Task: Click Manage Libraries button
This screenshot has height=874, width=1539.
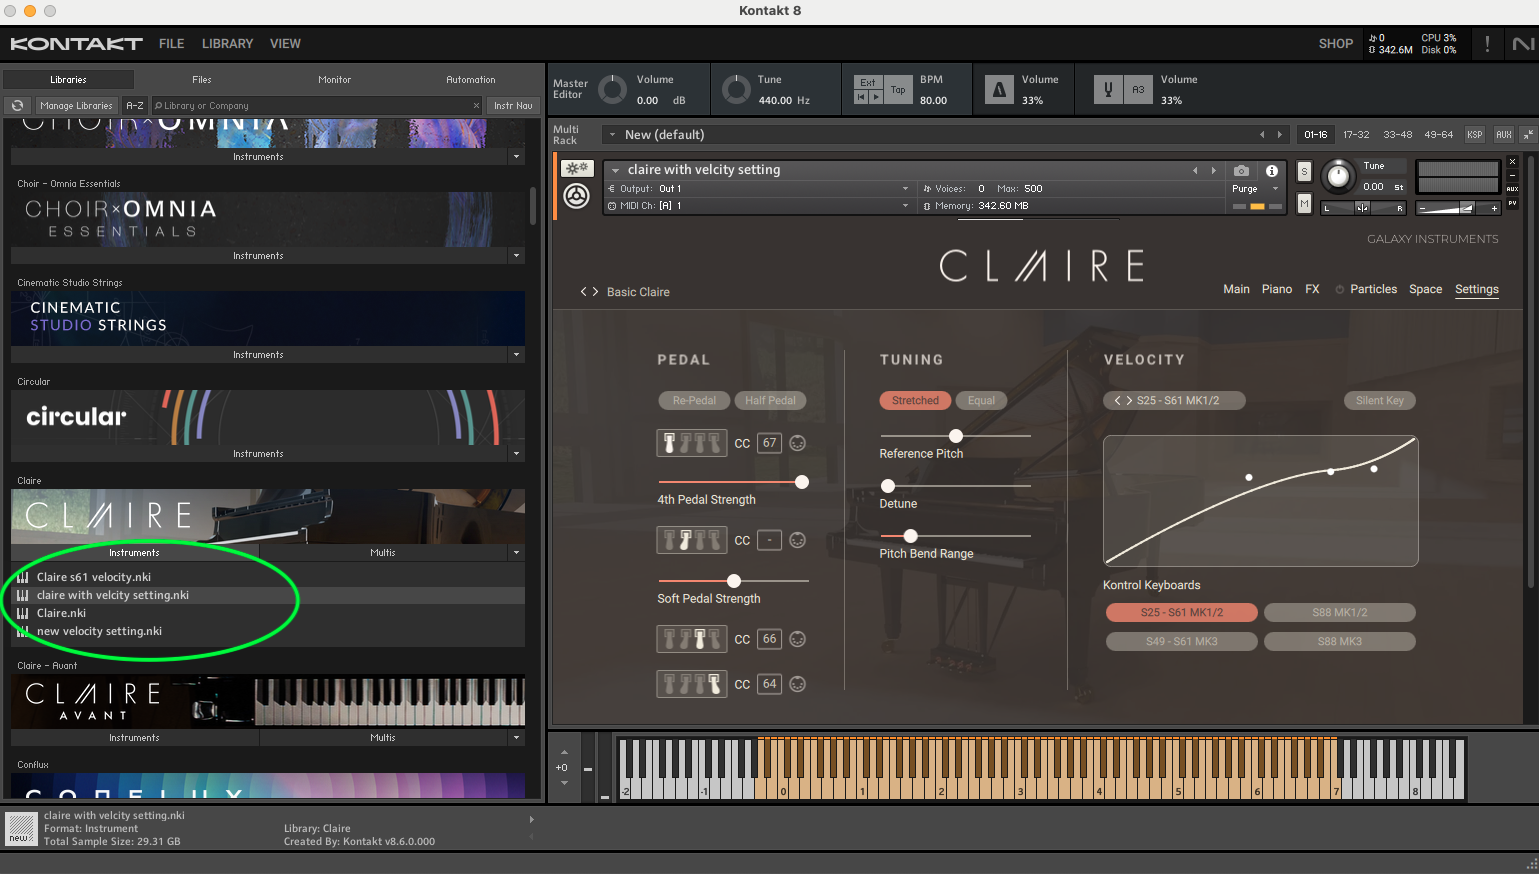Action: (x=76, y=105)
